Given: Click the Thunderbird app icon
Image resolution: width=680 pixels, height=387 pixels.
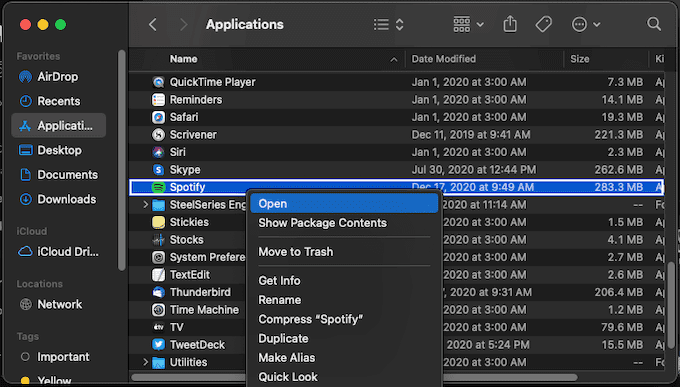Looking at the screenshot, I should tap(158, 292).
